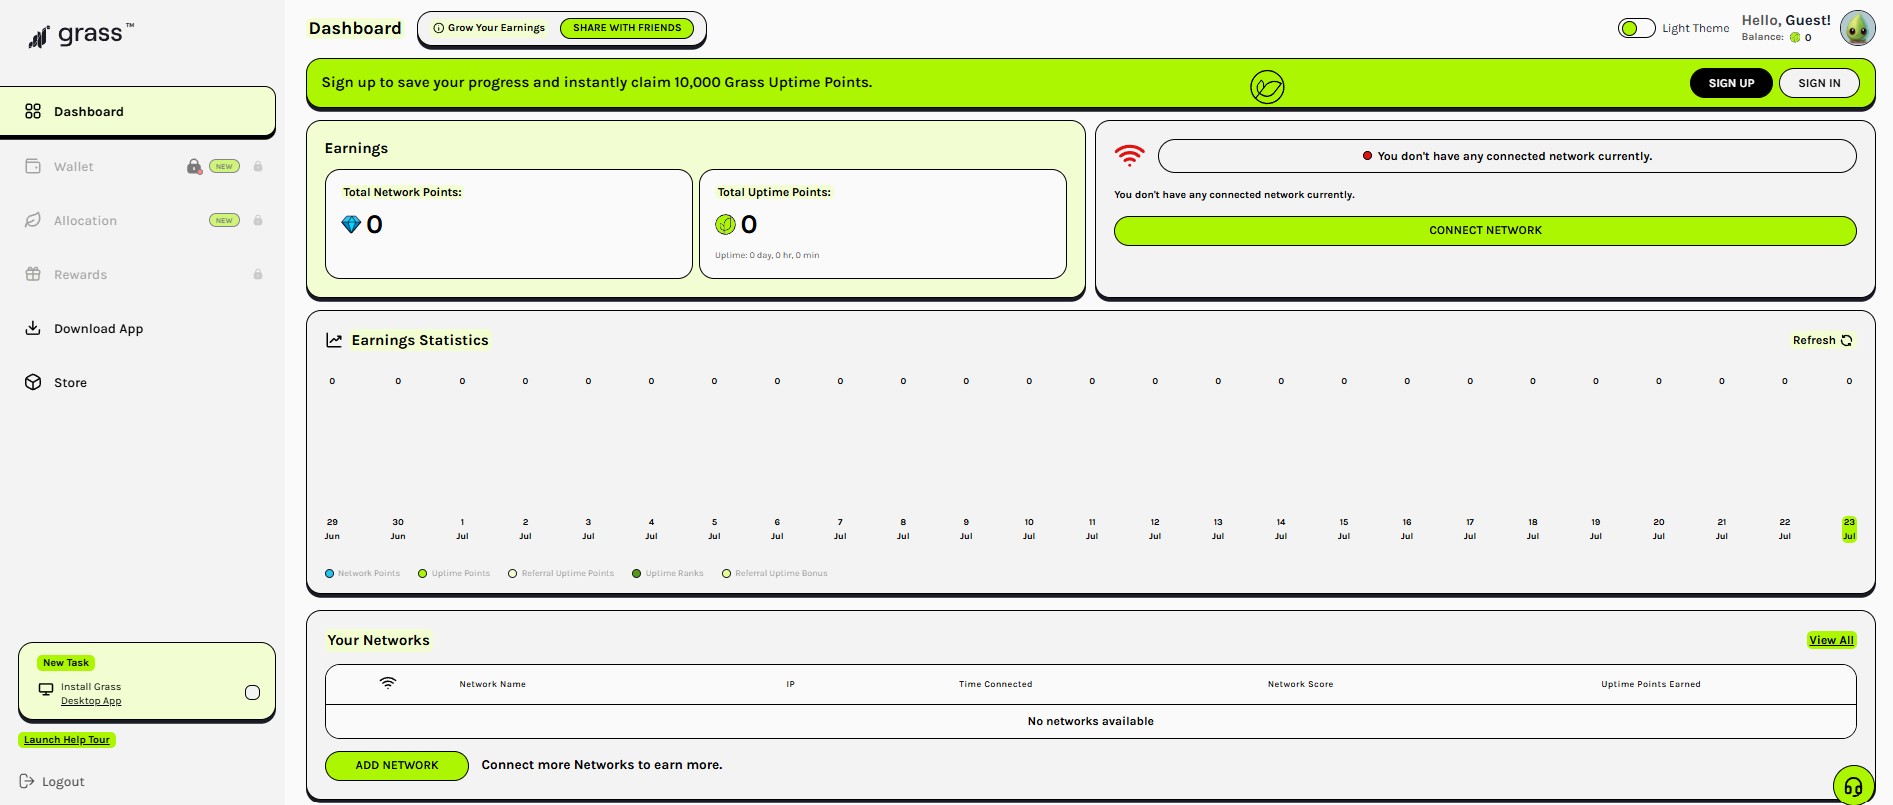Click the Rewards gift icon in sidebar
This screenshot has height=805, width=1893.
pos(33,274)
